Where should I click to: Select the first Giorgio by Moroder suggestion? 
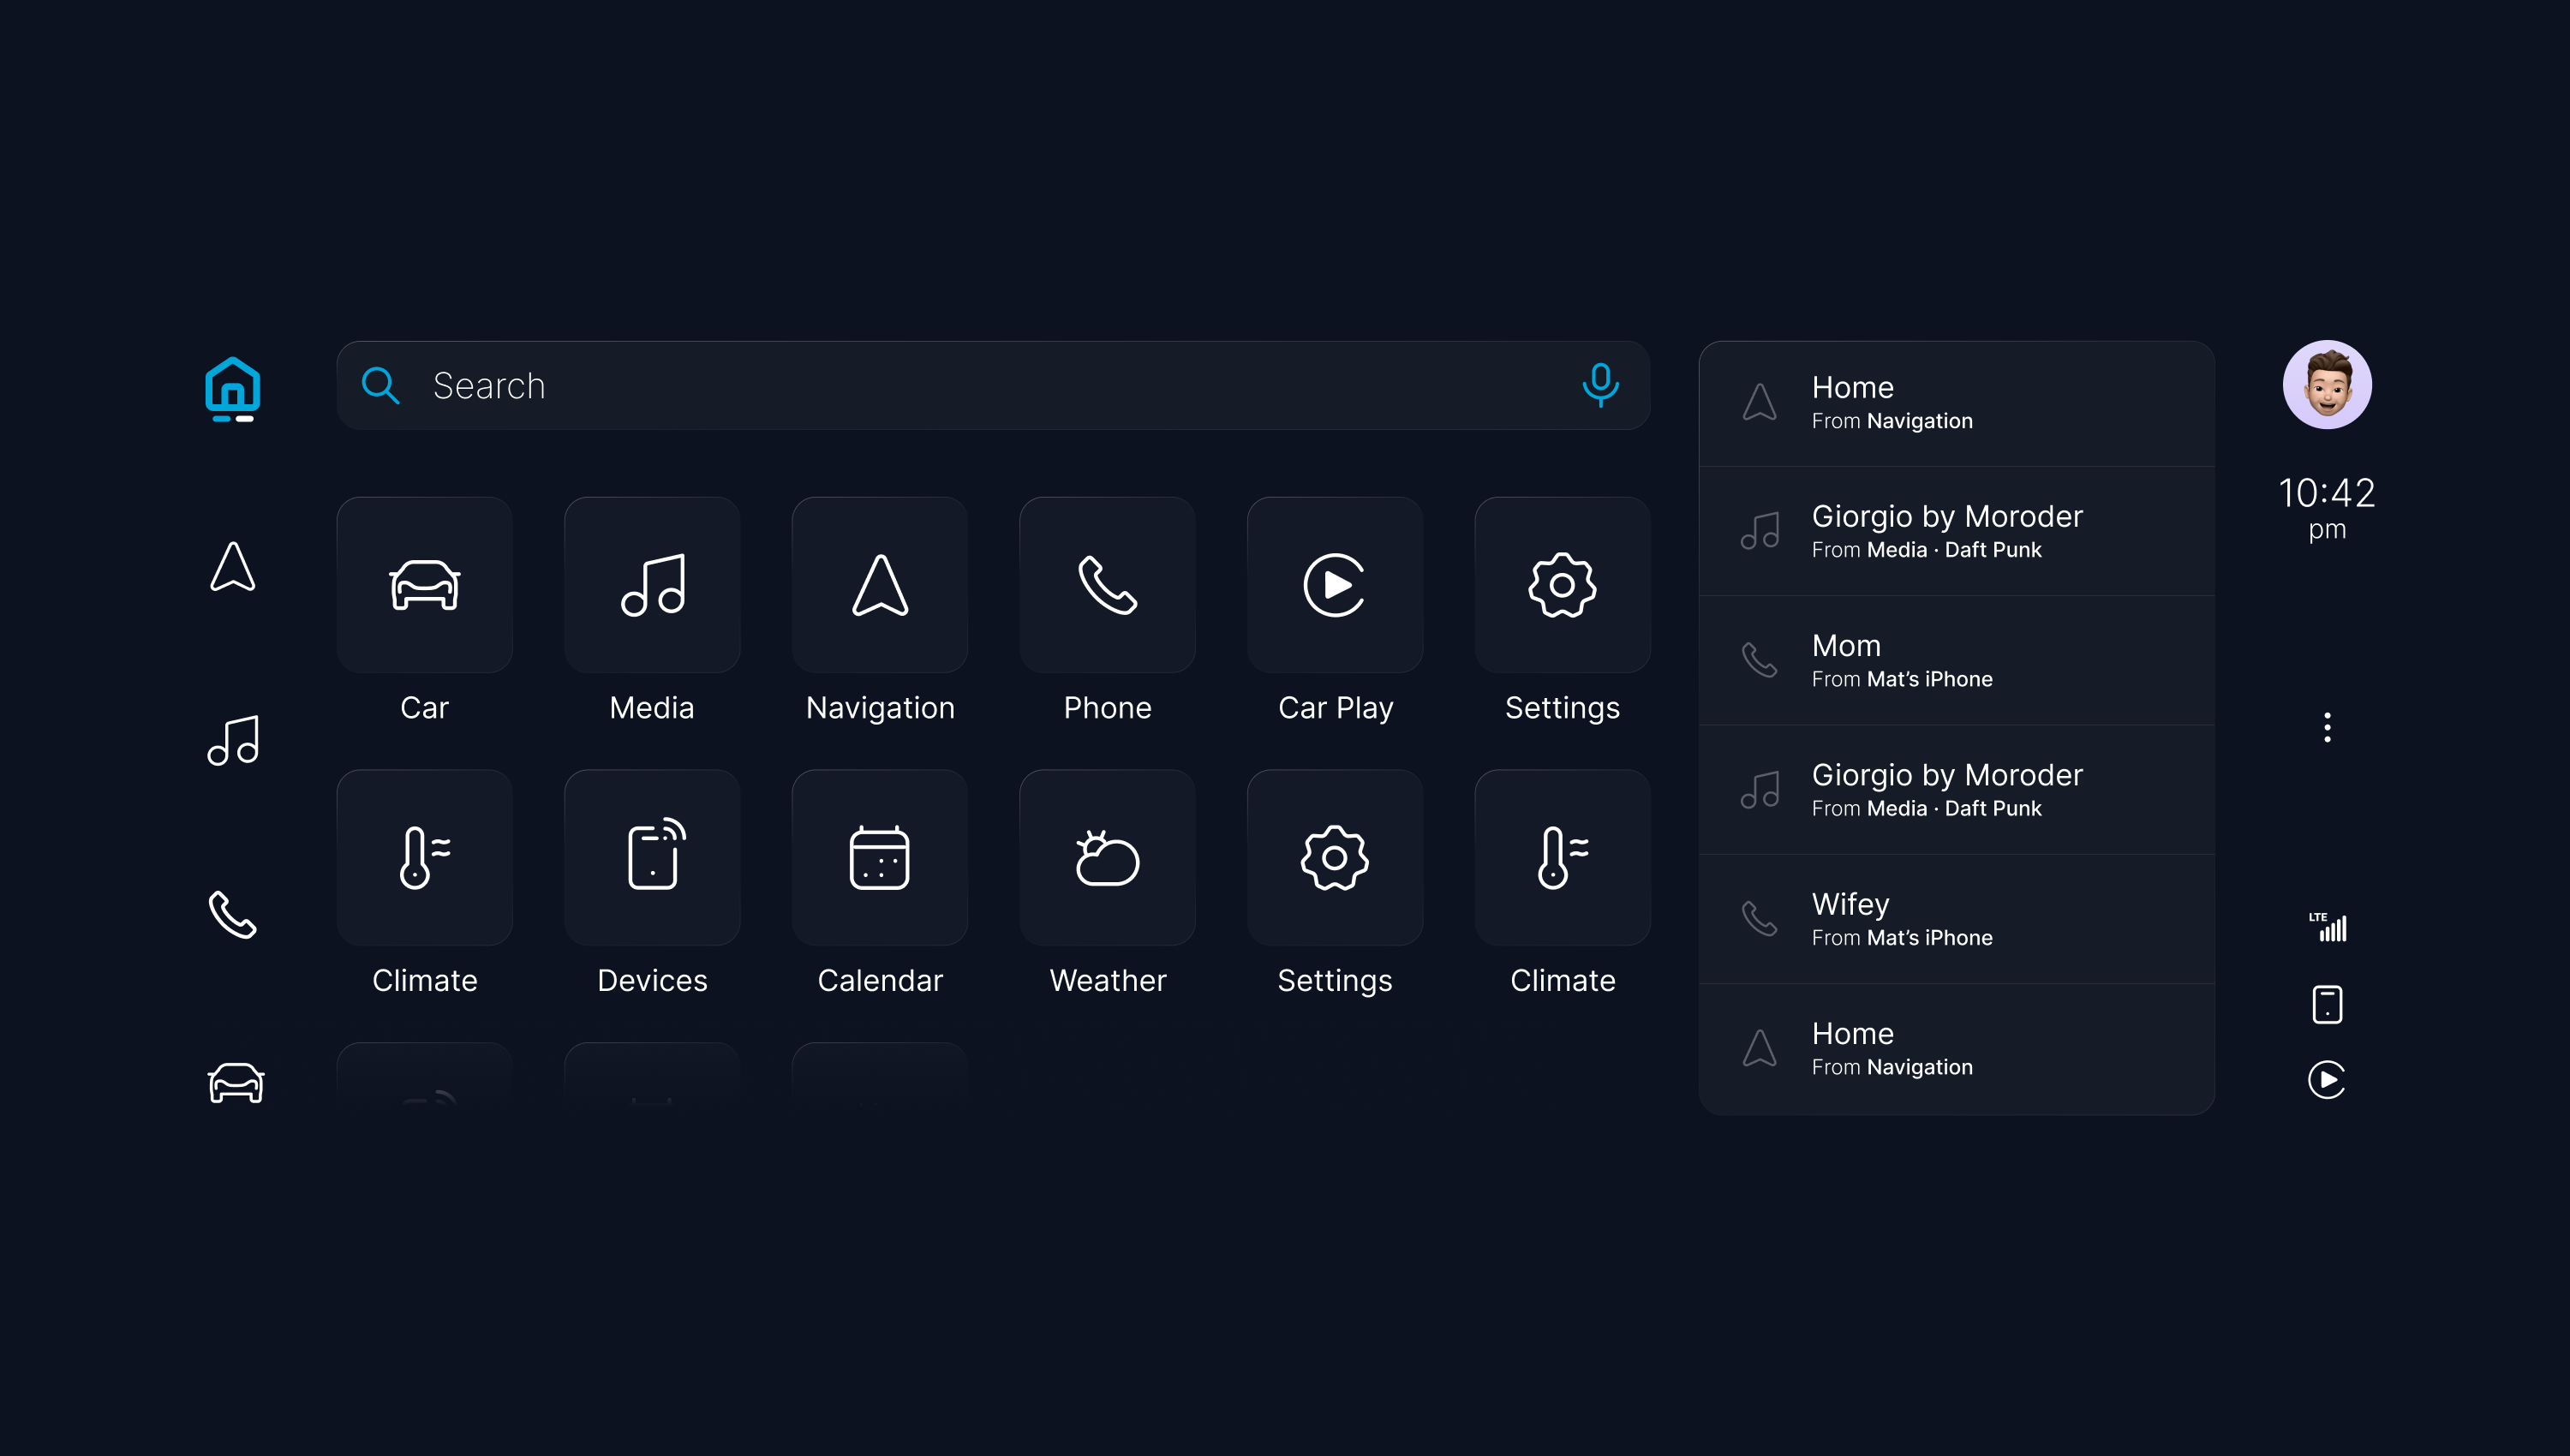pos(1956,531)
